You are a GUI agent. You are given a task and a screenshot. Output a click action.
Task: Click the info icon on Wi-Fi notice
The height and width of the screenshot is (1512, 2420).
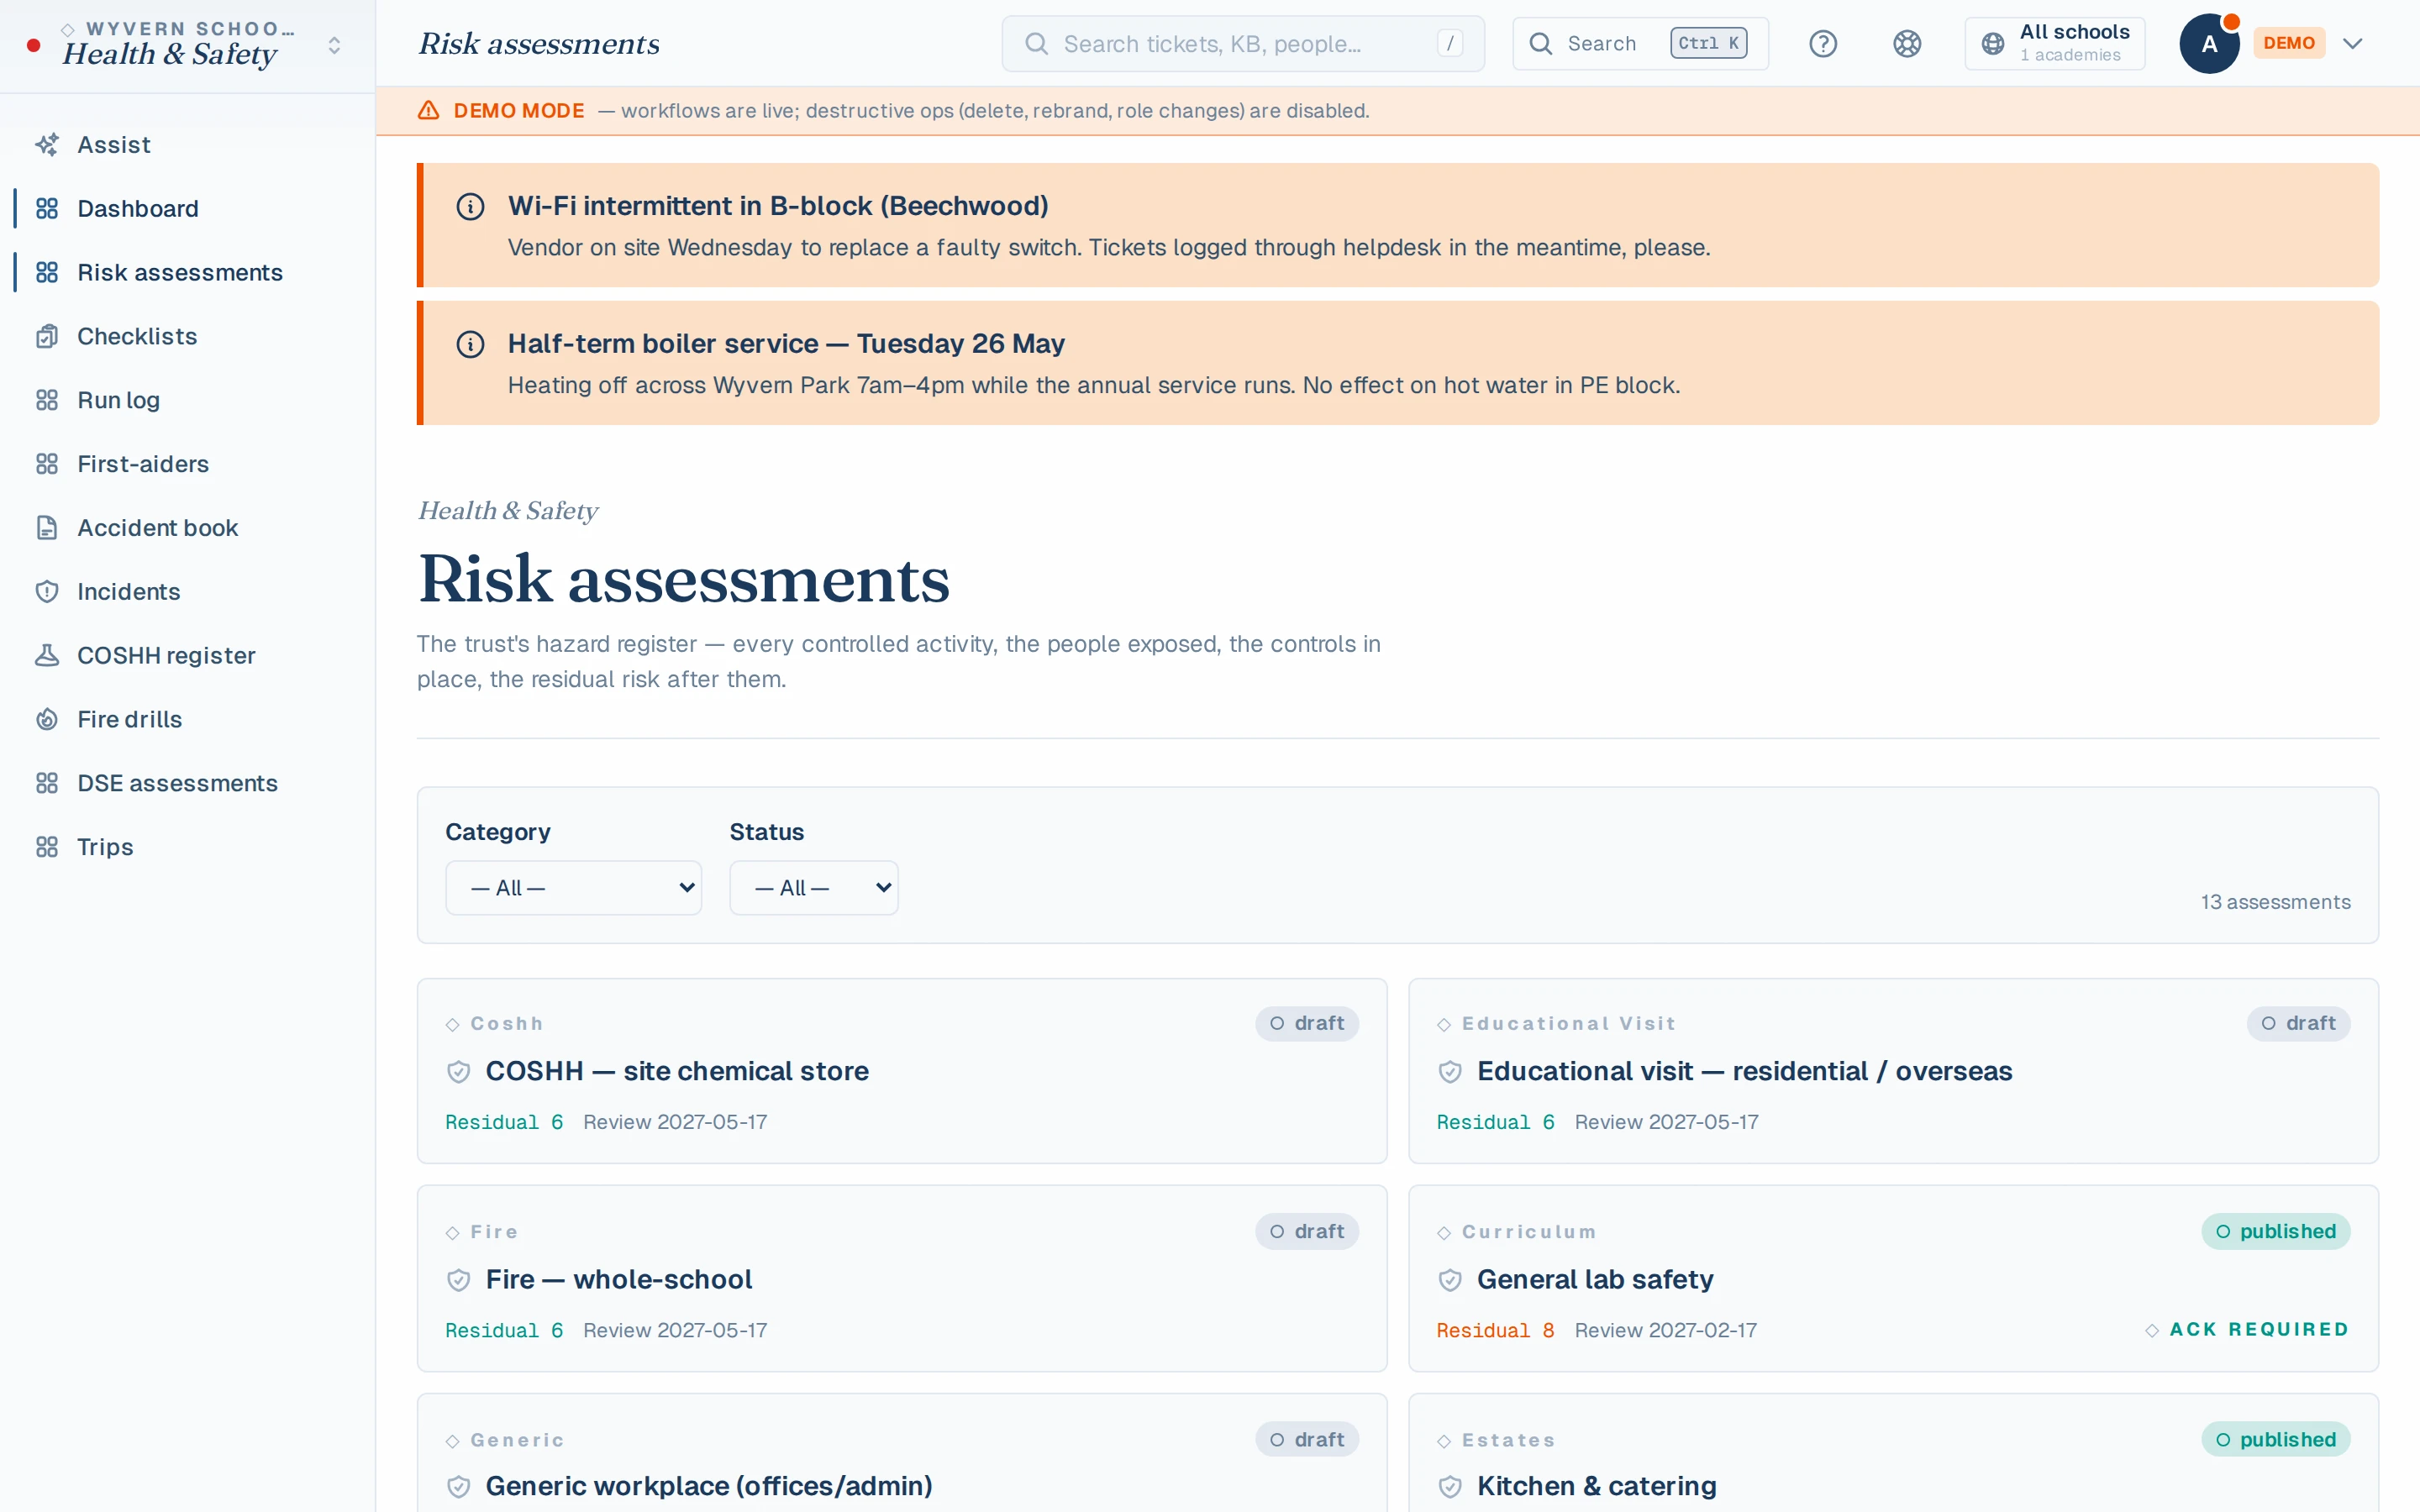(x=471, y=207)
